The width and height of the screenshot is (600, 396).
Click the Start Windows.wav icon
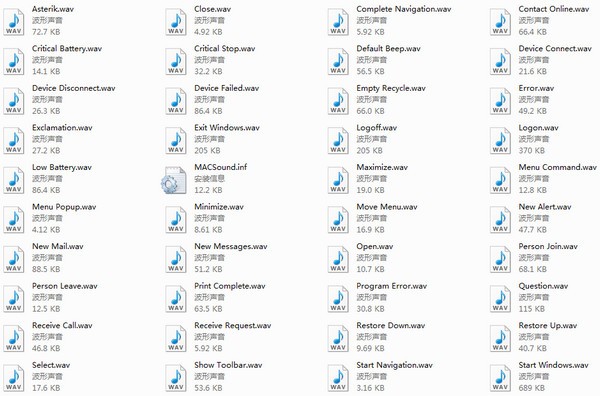click(501, 378)
